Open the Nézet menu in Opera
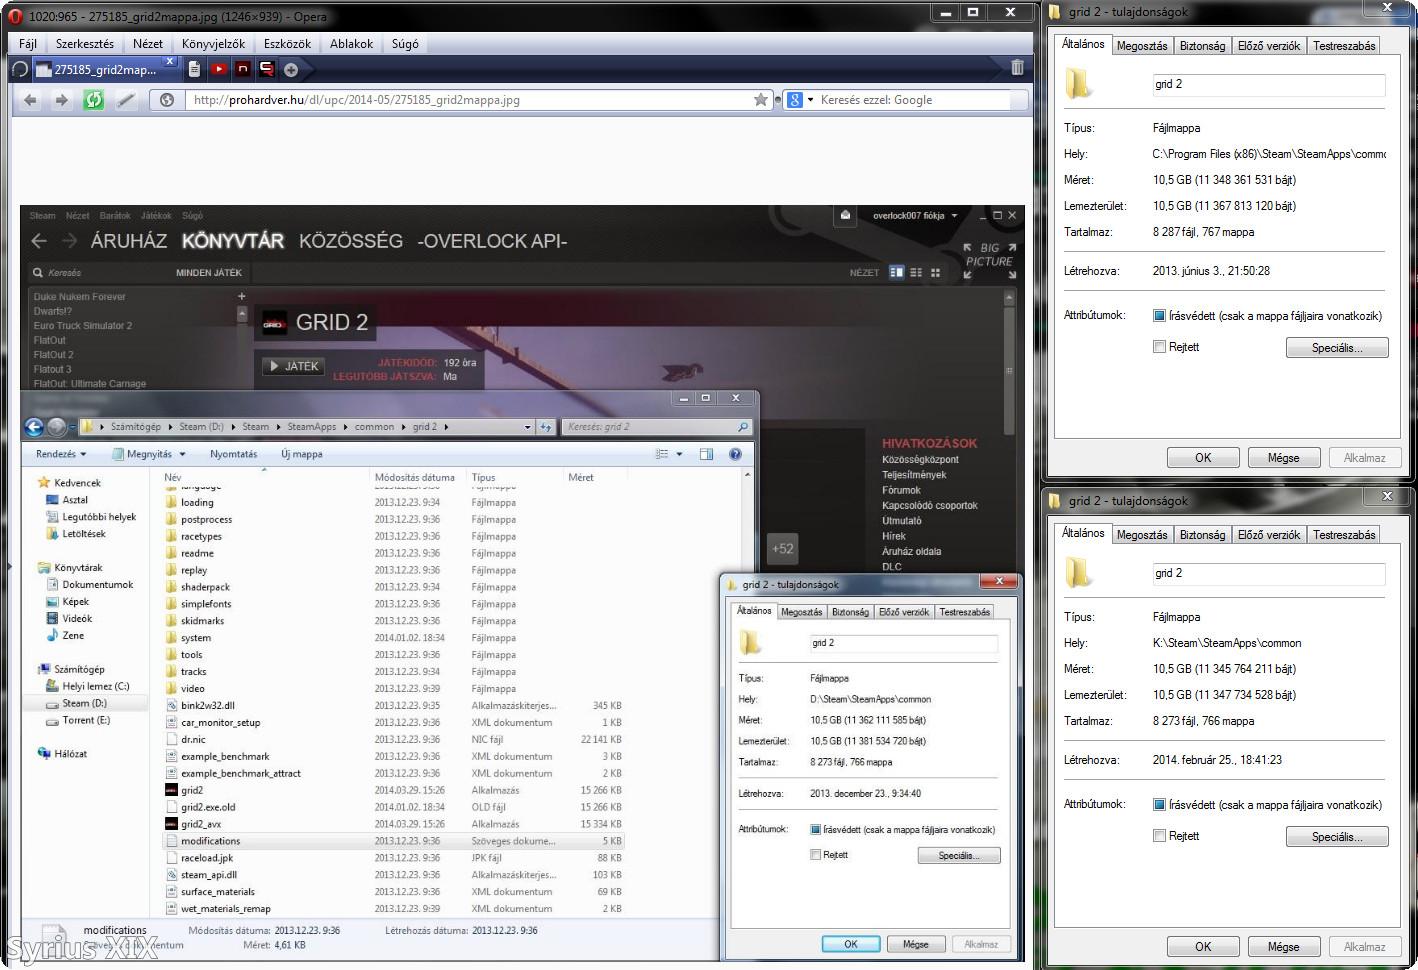Image resolution: width=1418 pixels, height=970 pixels. [148, 44]
